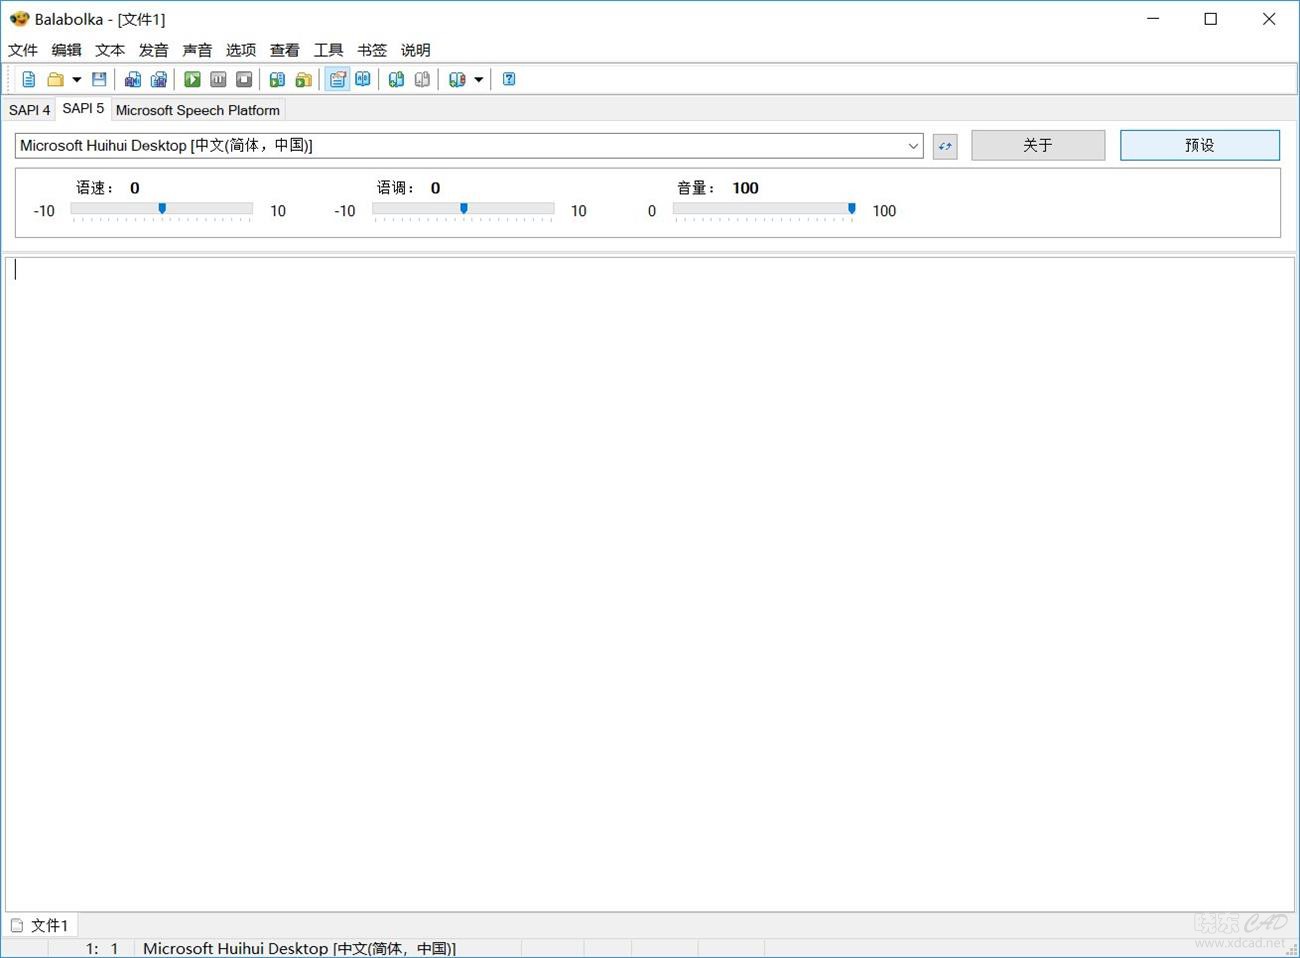
Task: Click the read clipboard folder icon
Action: [303, 80]
